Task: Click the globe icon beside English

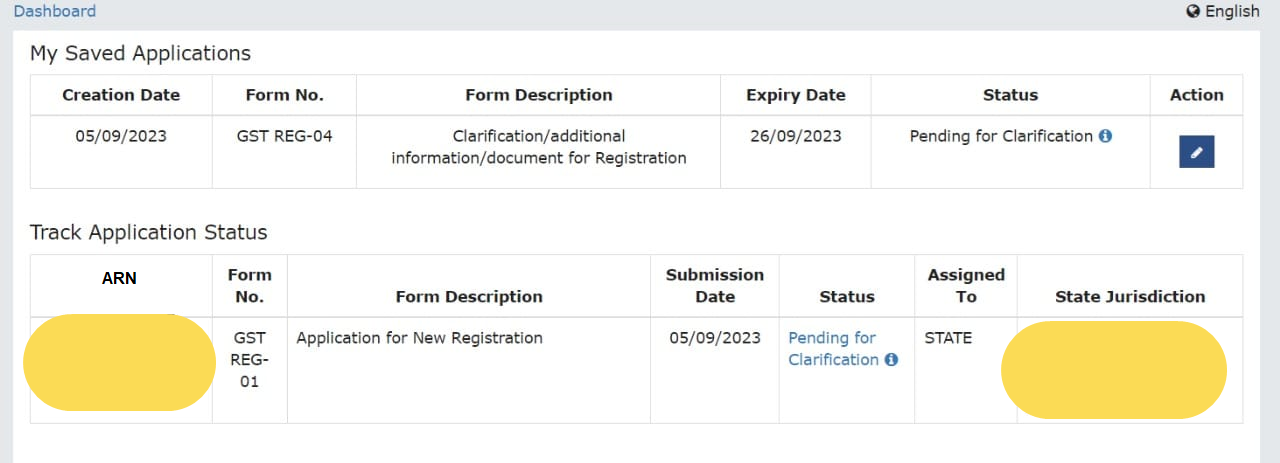Action: [x=1192, y=11]
